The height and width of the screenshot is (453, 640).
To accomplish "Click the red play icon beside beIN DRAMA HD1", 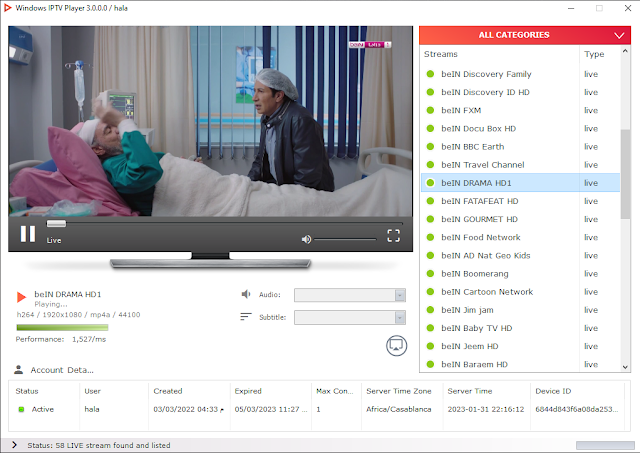I will 21,297.
